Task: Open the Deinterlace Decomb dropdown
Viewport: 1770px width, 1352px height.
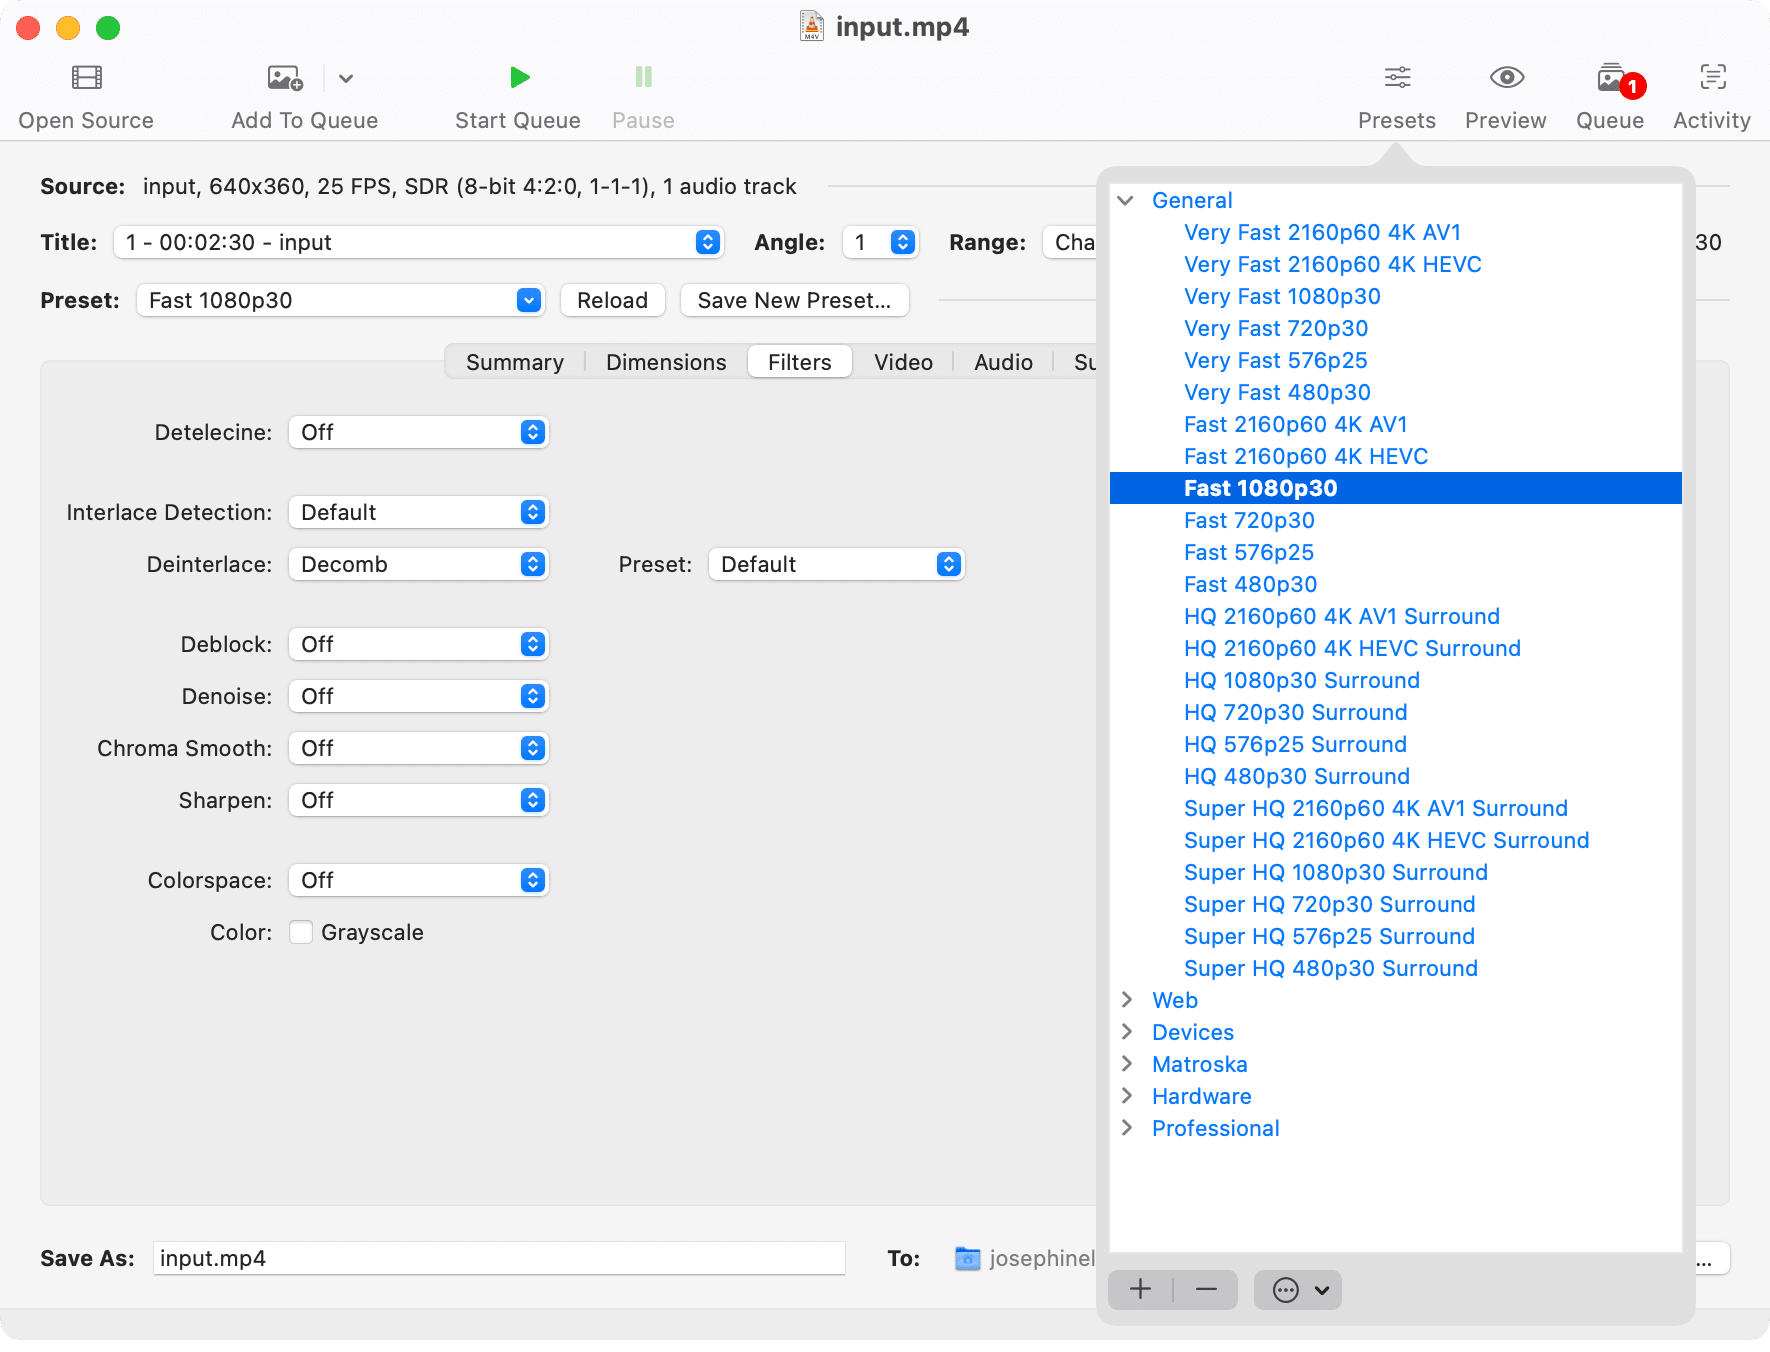Action: click(x=418, y=564)
